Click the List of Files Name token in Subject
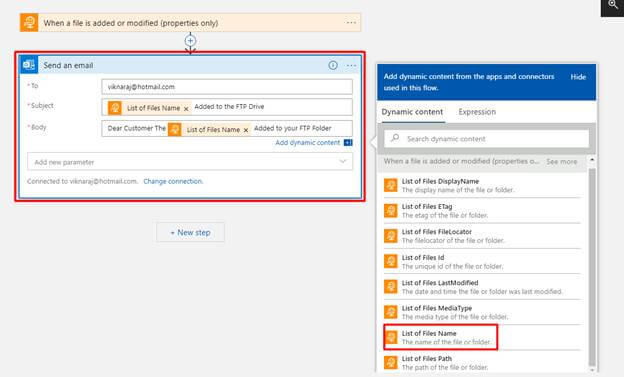The image size is (624, 377). point(149,108)
